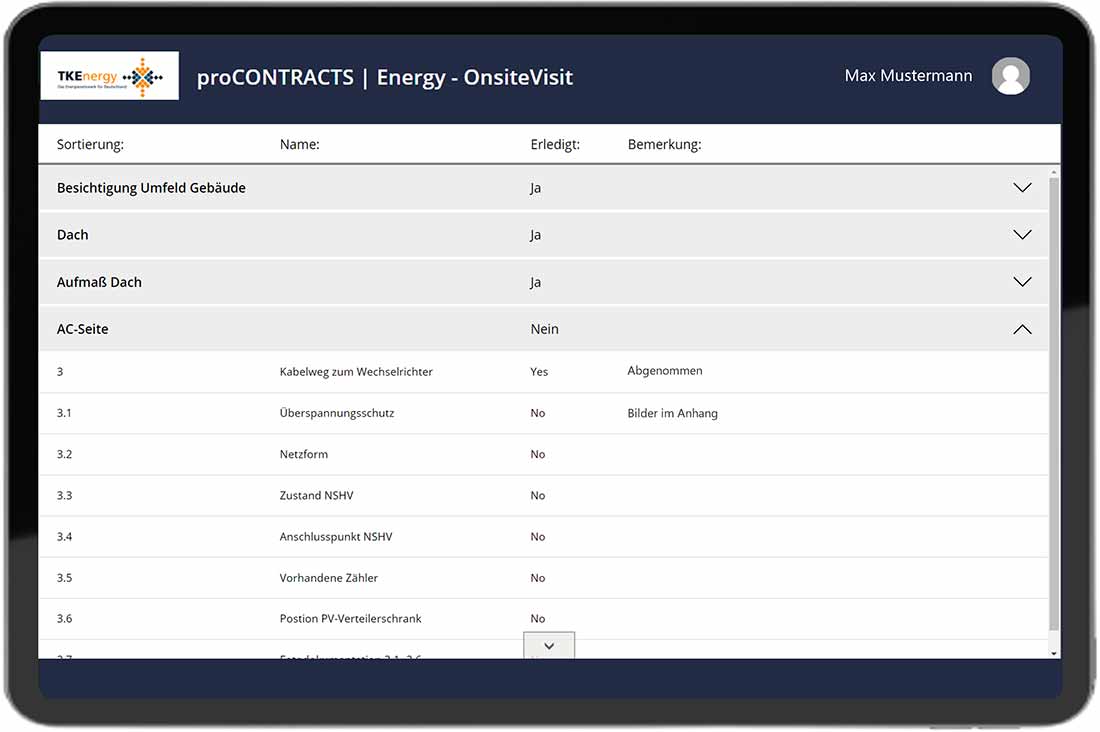
Task: Click the Erledigt column header
Action: pyautogui.click(x=555, y=145)
